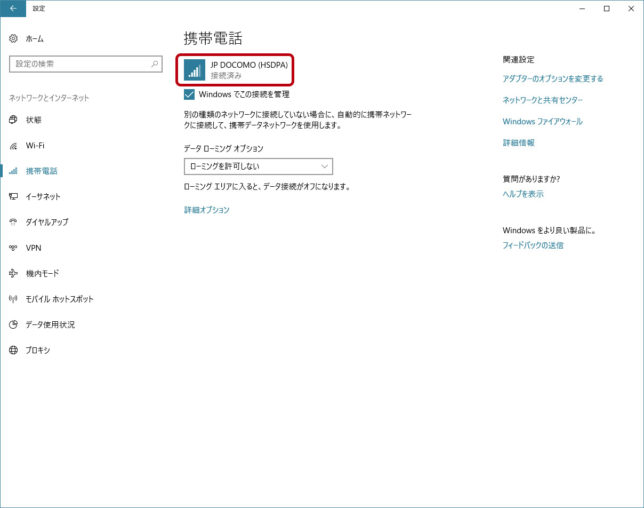Image resolution: width=644 pixels, height=508 pixels.
Task: Maximize the 設定 window
Action: pyautogui.click(x=607, y=8)
